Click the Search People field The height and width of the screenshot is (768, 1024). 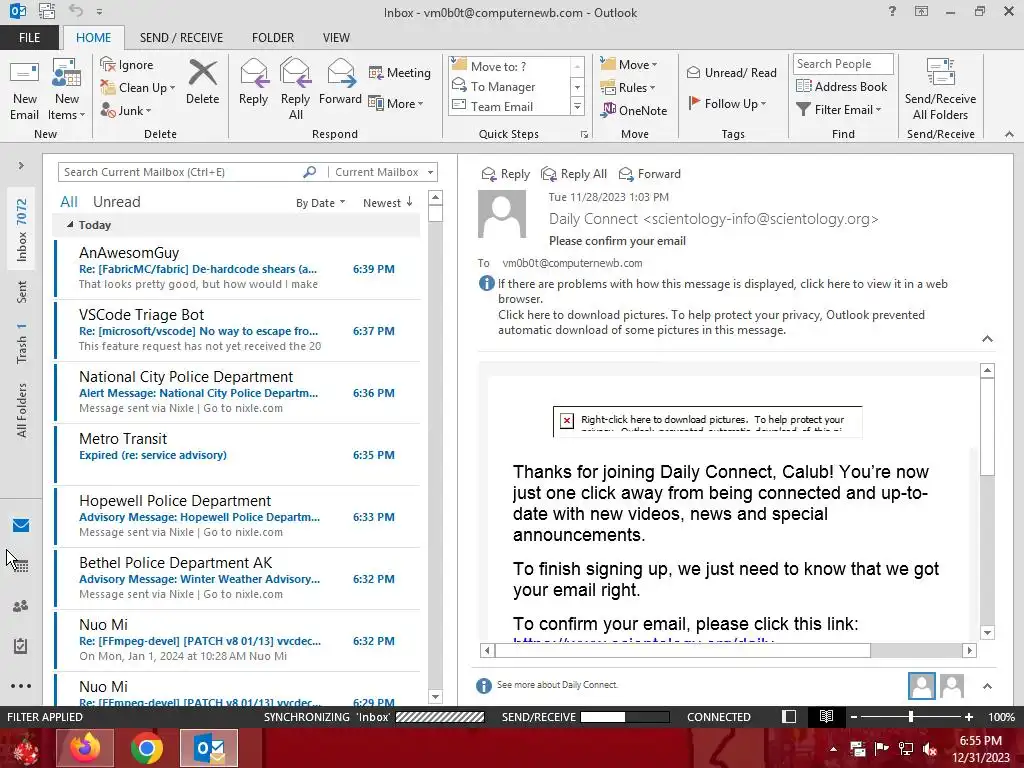(x=843, y=64)
